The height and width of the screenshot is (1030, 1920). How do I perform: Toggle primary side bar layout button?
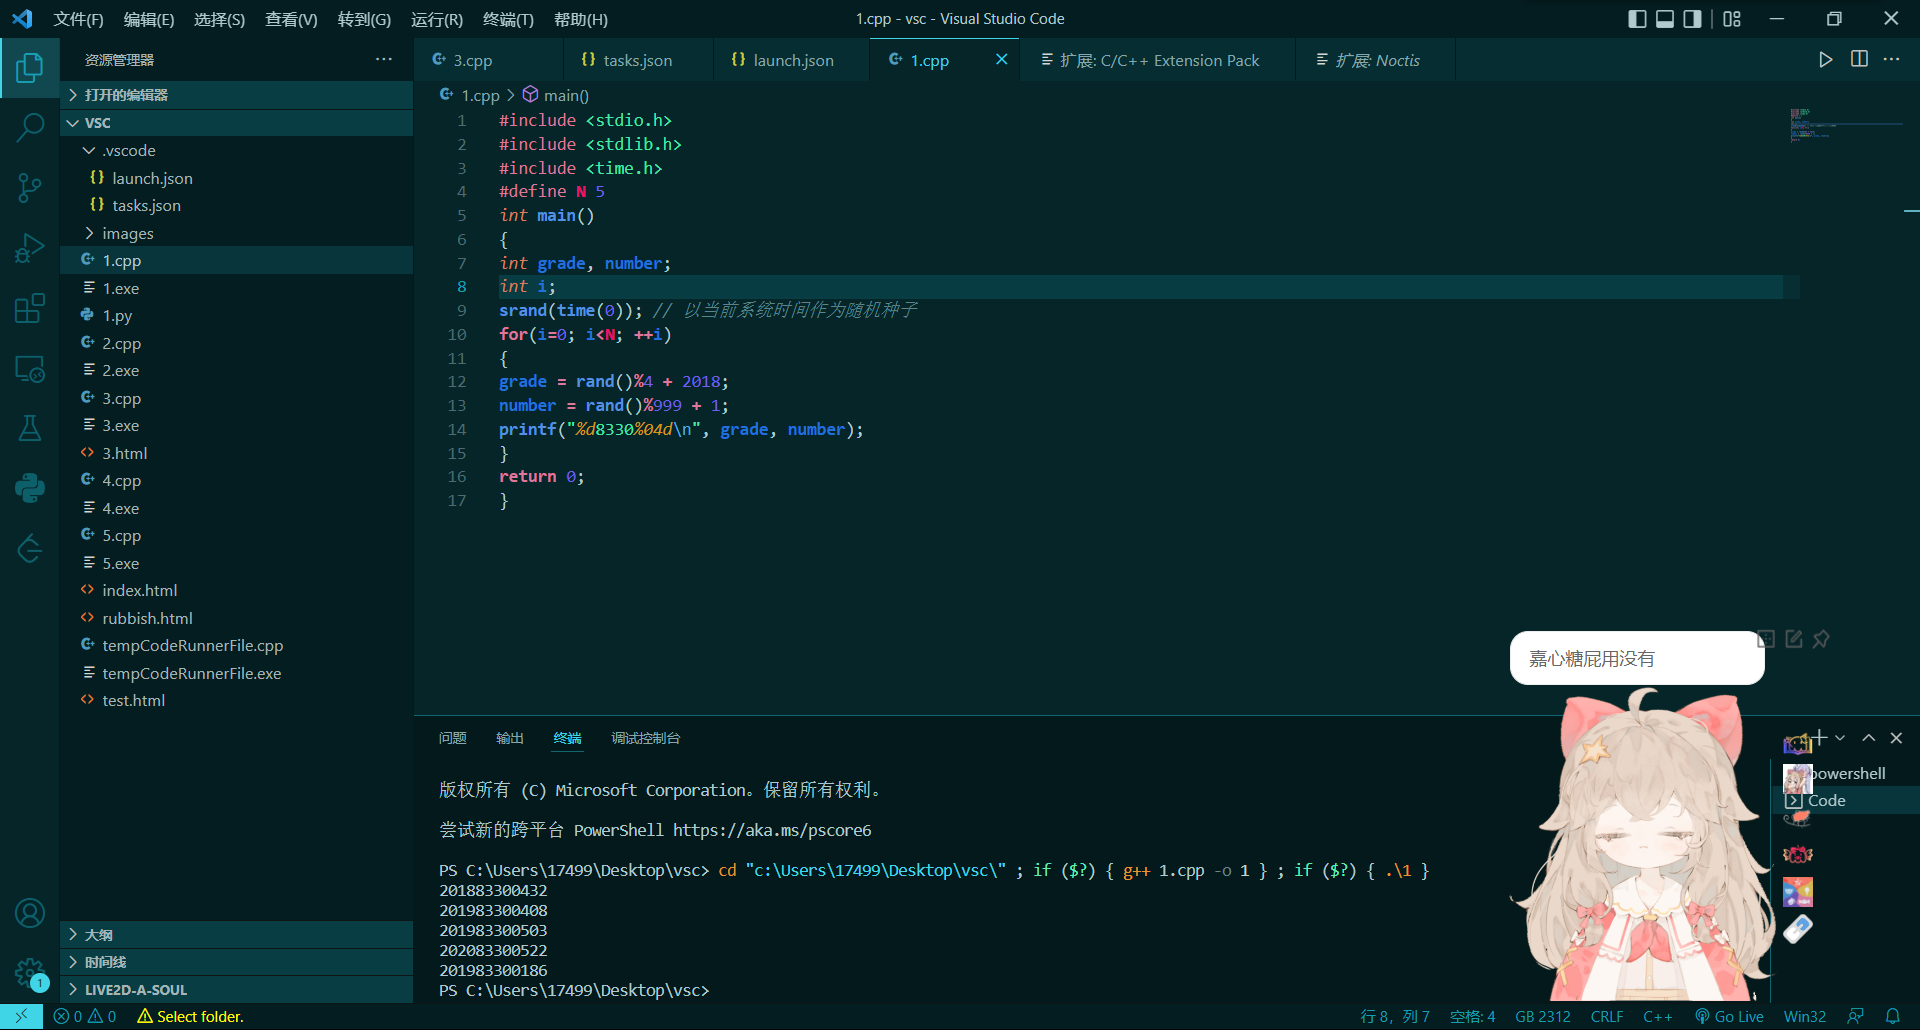[1637, 19]
